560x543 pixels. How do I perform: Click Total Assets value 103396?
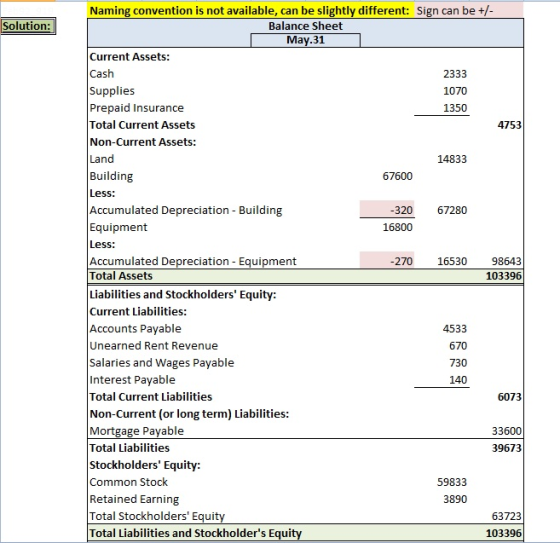click(504, 276)
